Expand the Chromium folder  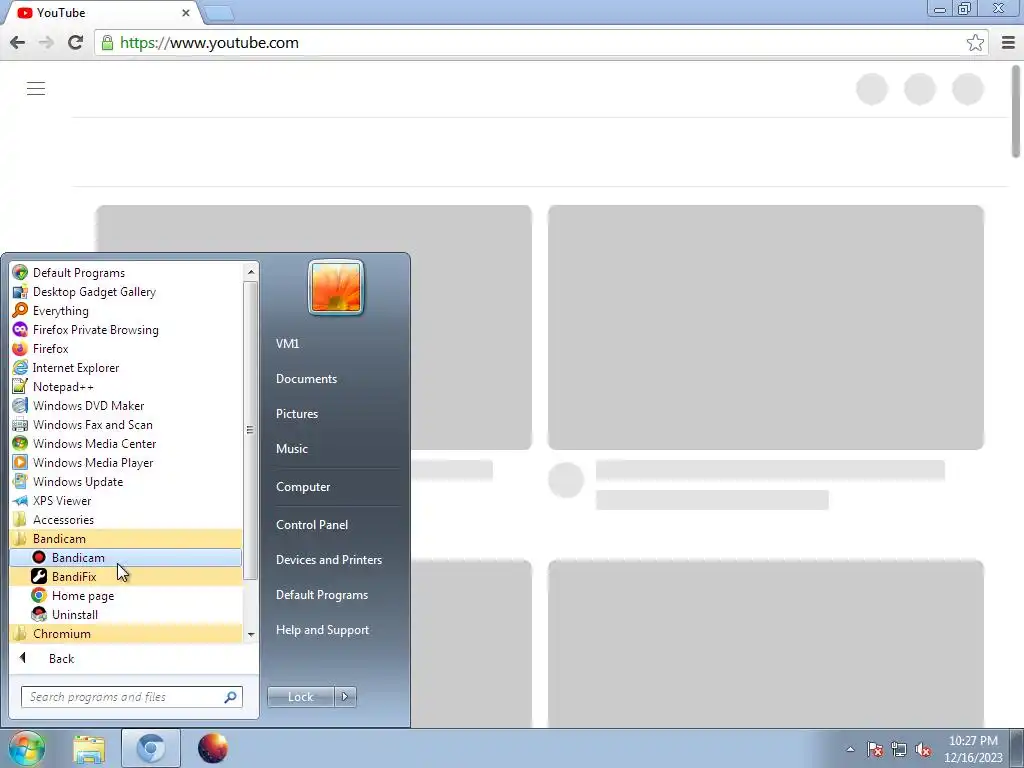click(x=125, y=633)
